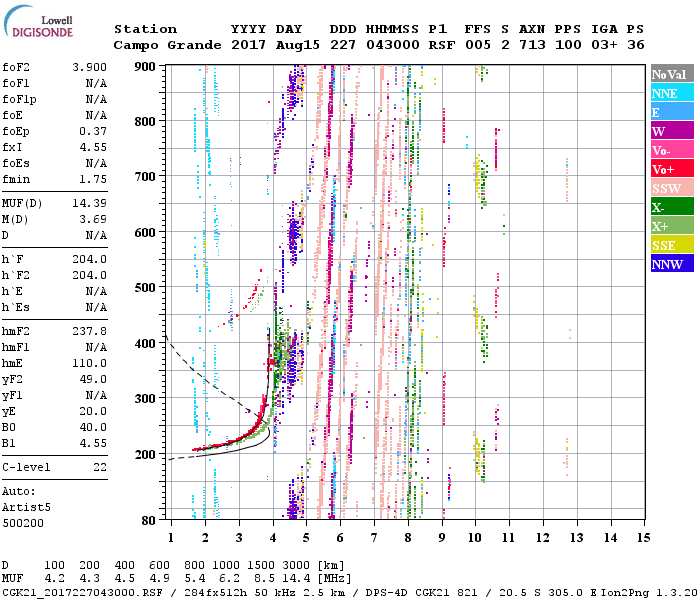
Task: Click the X+ legend swatch
Action: point(671,226)
